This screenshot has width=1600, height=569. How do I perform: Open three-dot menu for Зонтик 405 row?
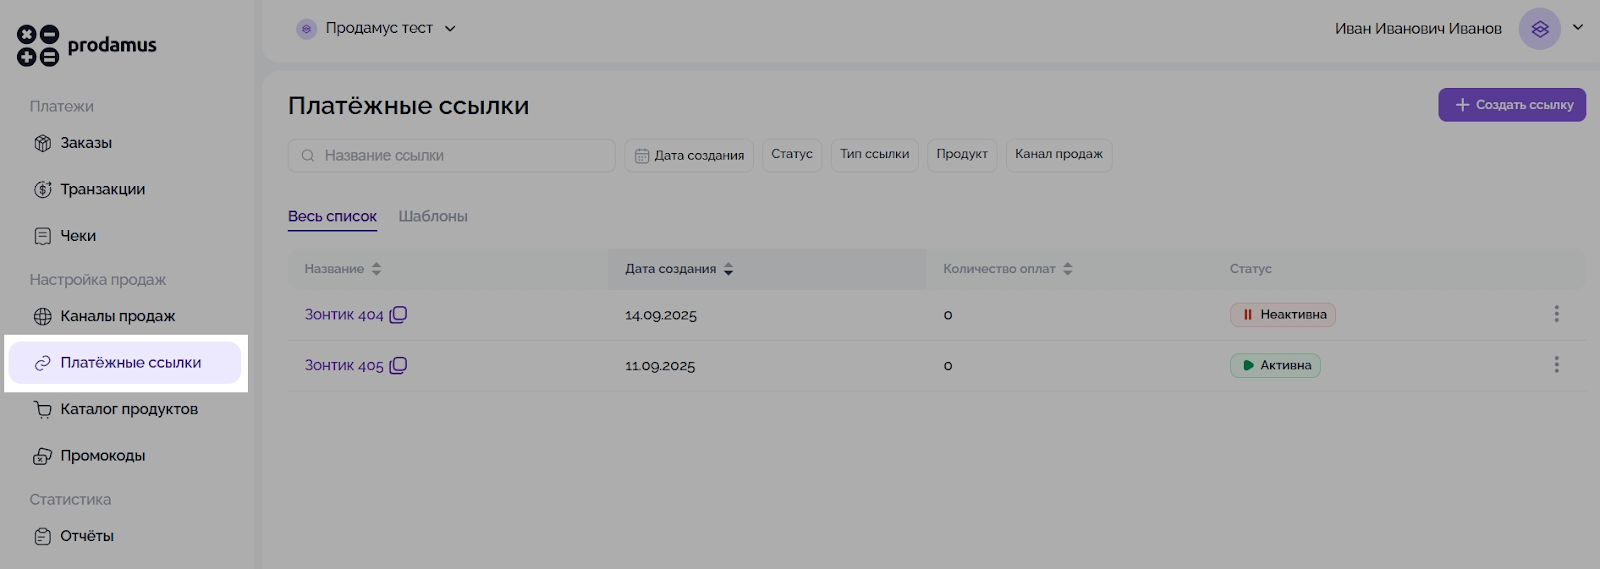[x=1556, y=365]
